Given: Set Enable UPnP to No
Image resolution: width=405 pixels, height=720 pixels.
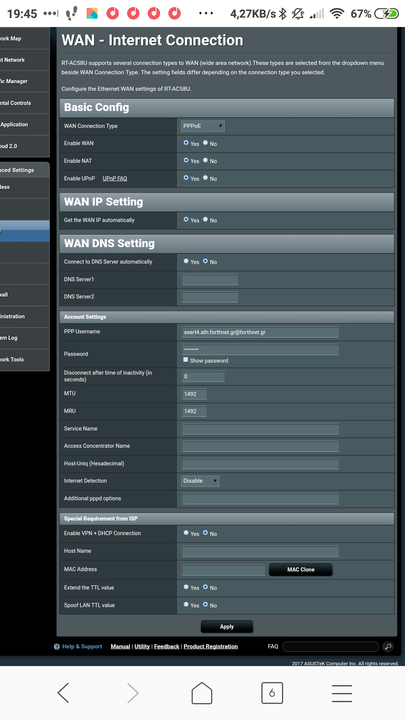Looking at the screenshot, I should click(x=205, y=178).
